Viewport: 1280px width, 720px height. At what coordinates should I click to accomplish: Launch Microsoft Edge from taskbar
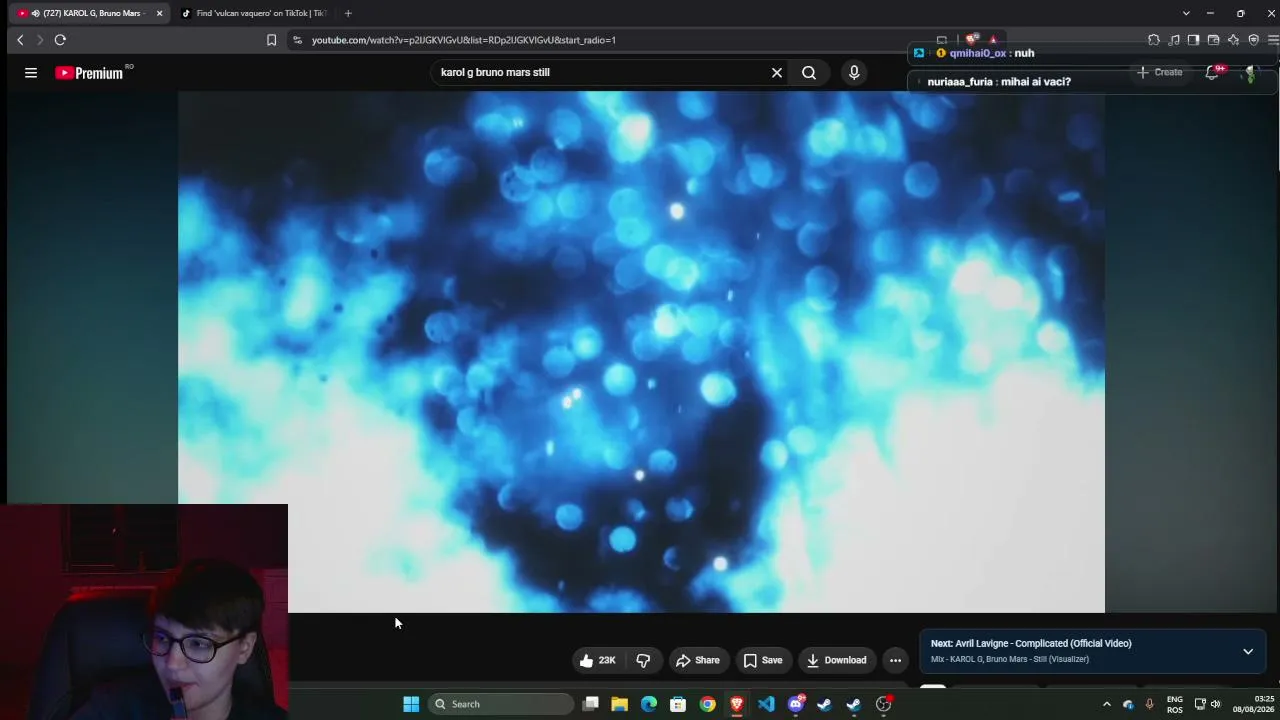tap(649, 704)
